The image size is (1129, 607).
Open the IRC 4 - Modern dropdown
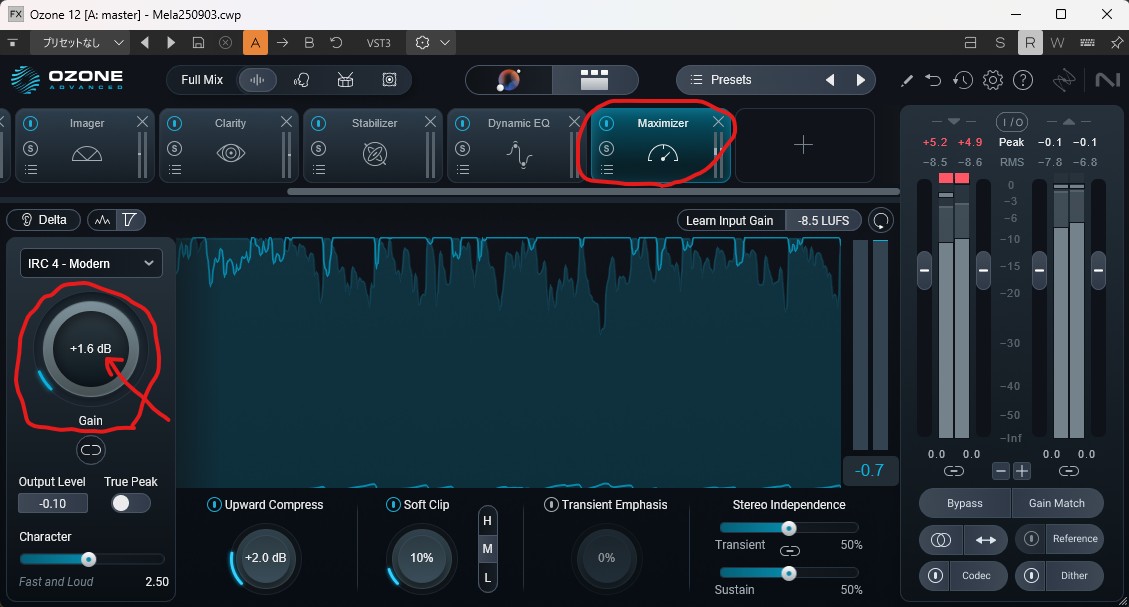(x=91, y=264)
